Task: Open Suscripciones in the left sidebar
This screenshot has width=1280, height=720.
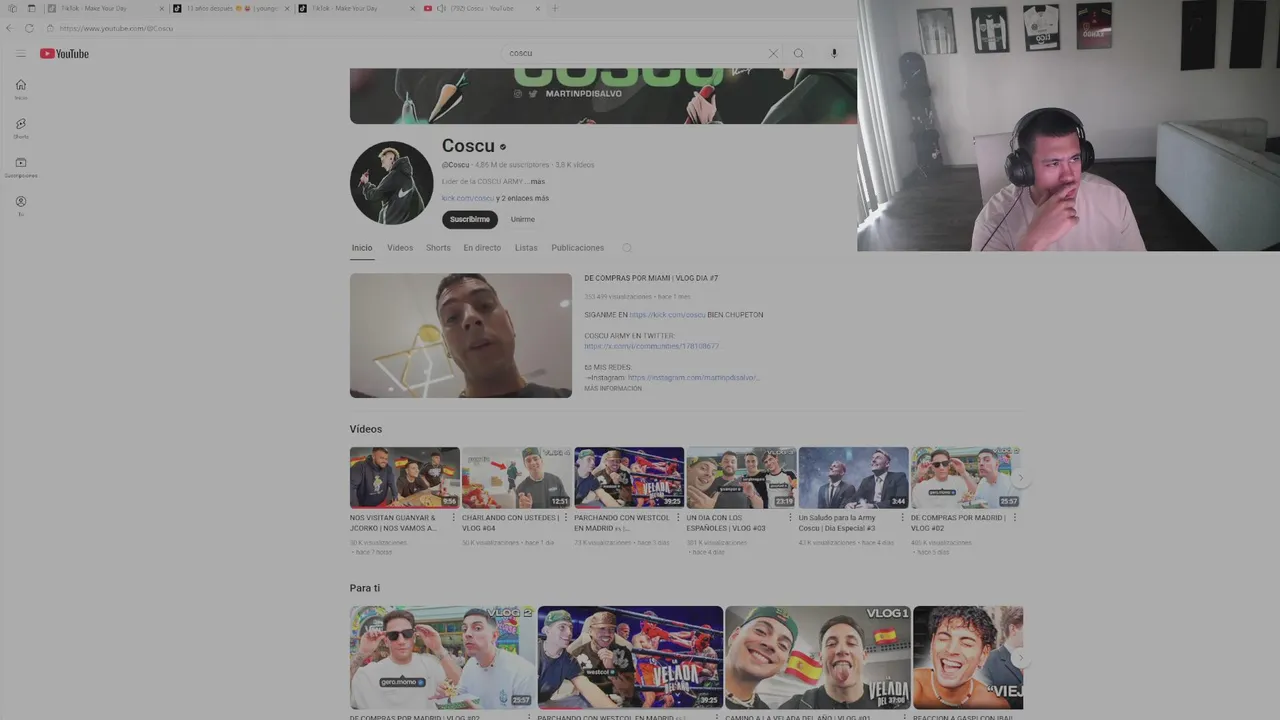Action: click(21, 167)
